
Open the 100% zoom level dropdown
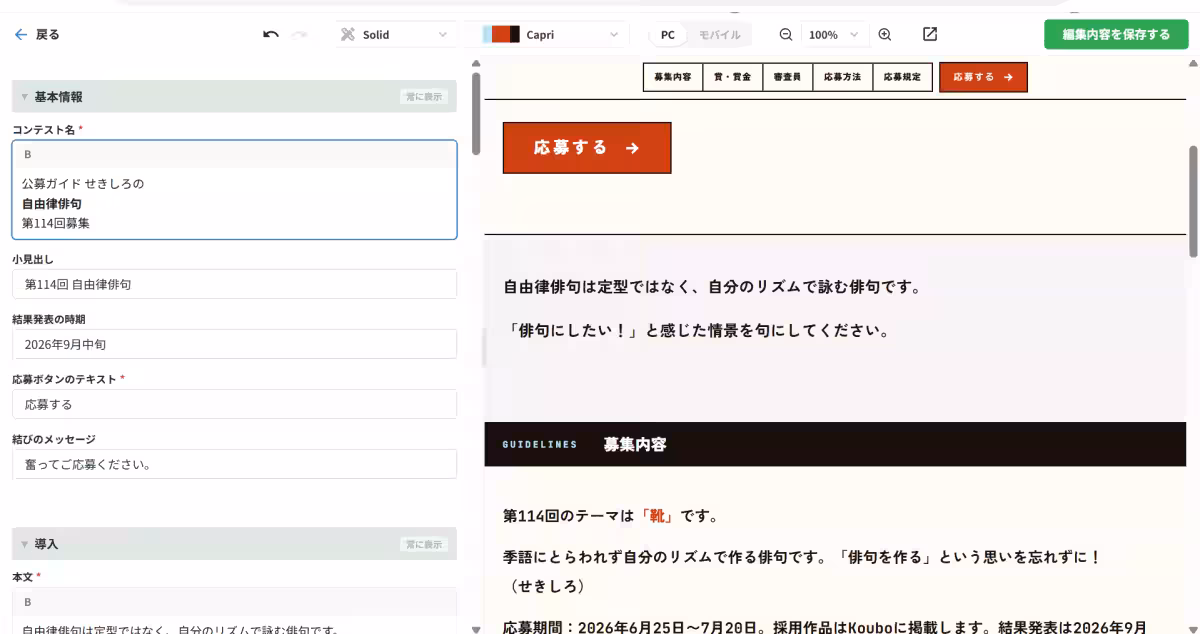(834, 34)
